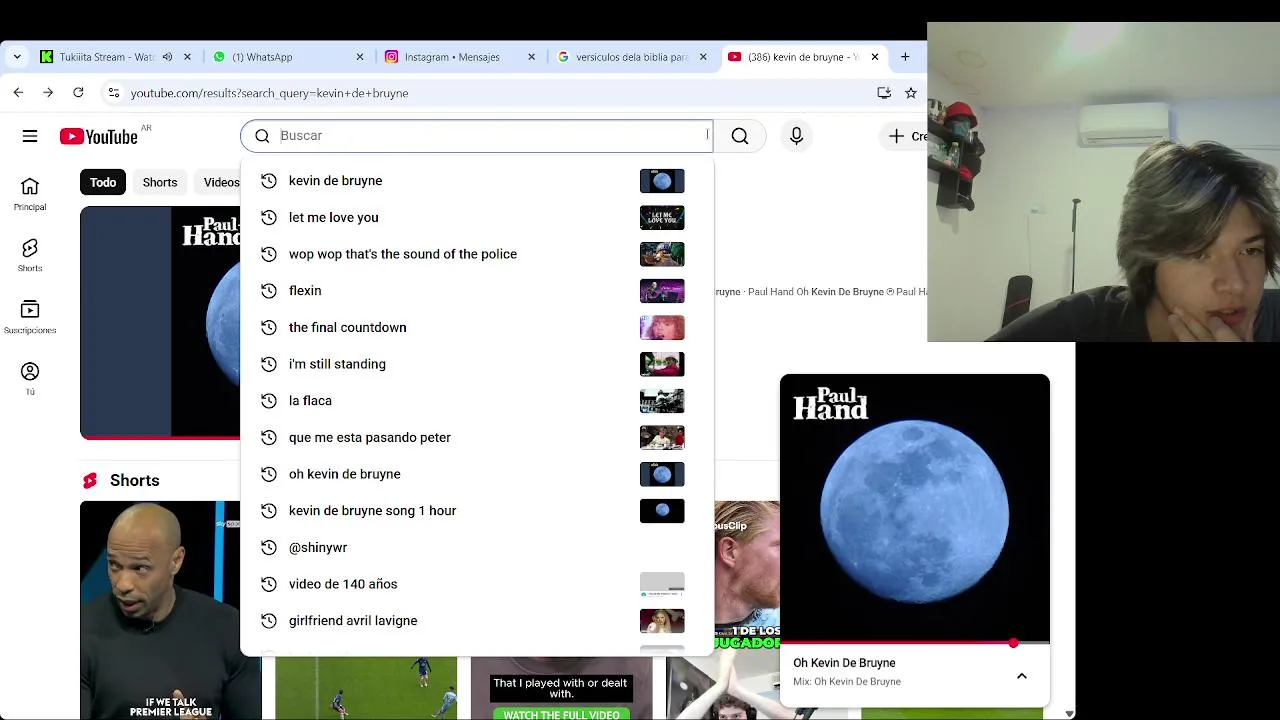Seek on the miniplayer red progress bar
1280x720 pixels.
pyautogui.click(x=914, y=643)
